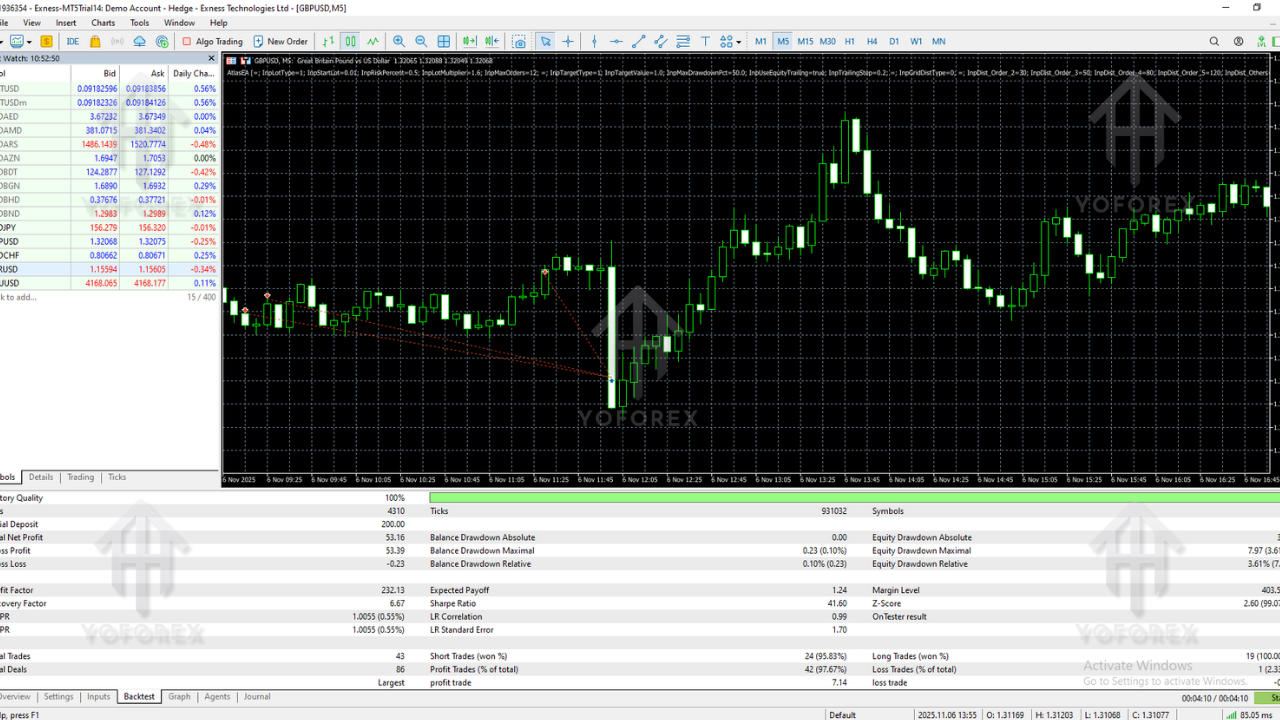This screenshot has width=1280, height=720.
Task: Select the crosshair tool
Action: point(568,41)
